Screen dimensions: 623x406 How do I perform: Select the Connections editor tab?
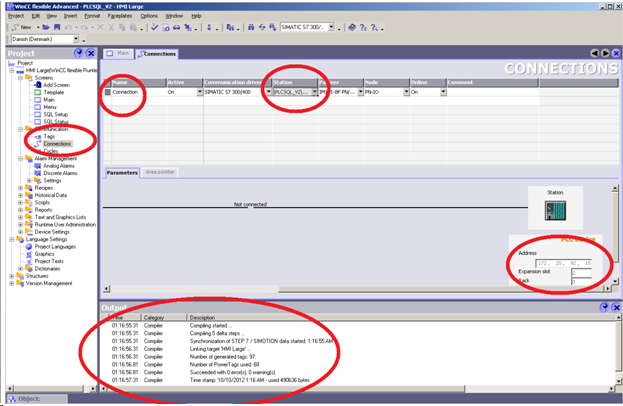(x=157, y=54)
